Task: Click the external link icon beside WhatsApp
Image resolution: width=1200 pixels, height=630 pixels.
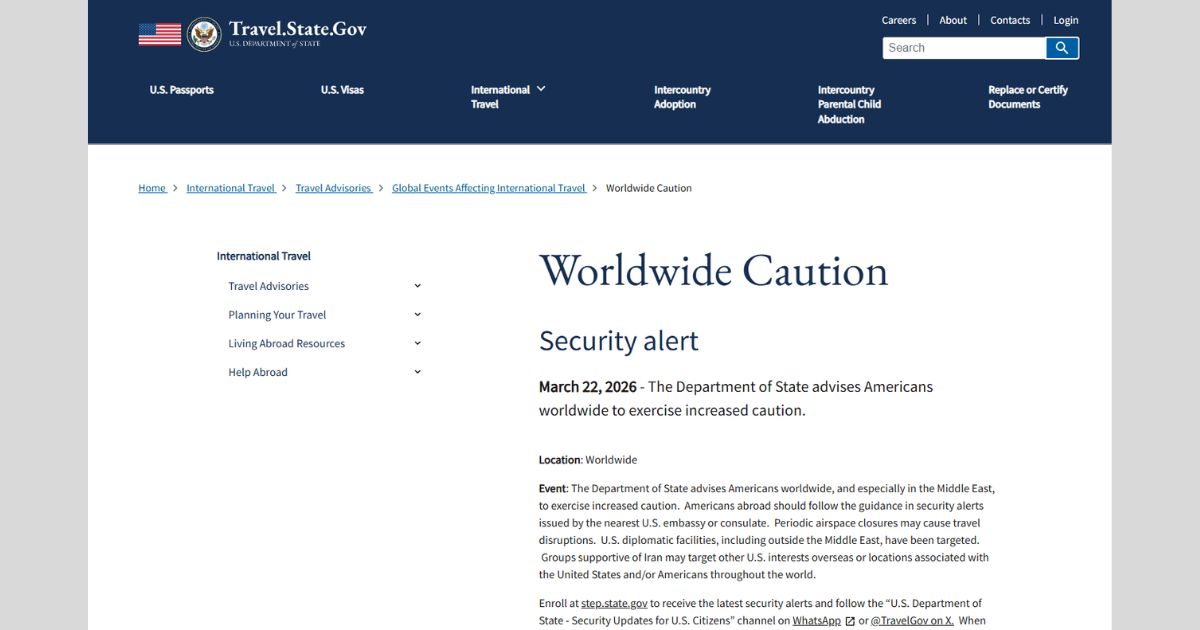Action: point(850,621)
